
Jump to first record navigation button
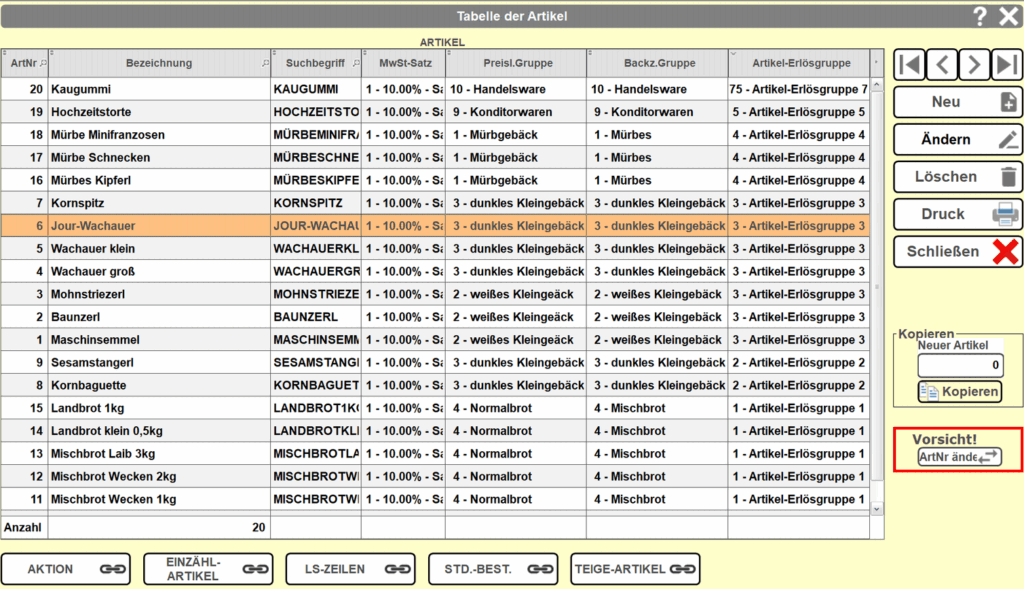[x=910, y=65]
